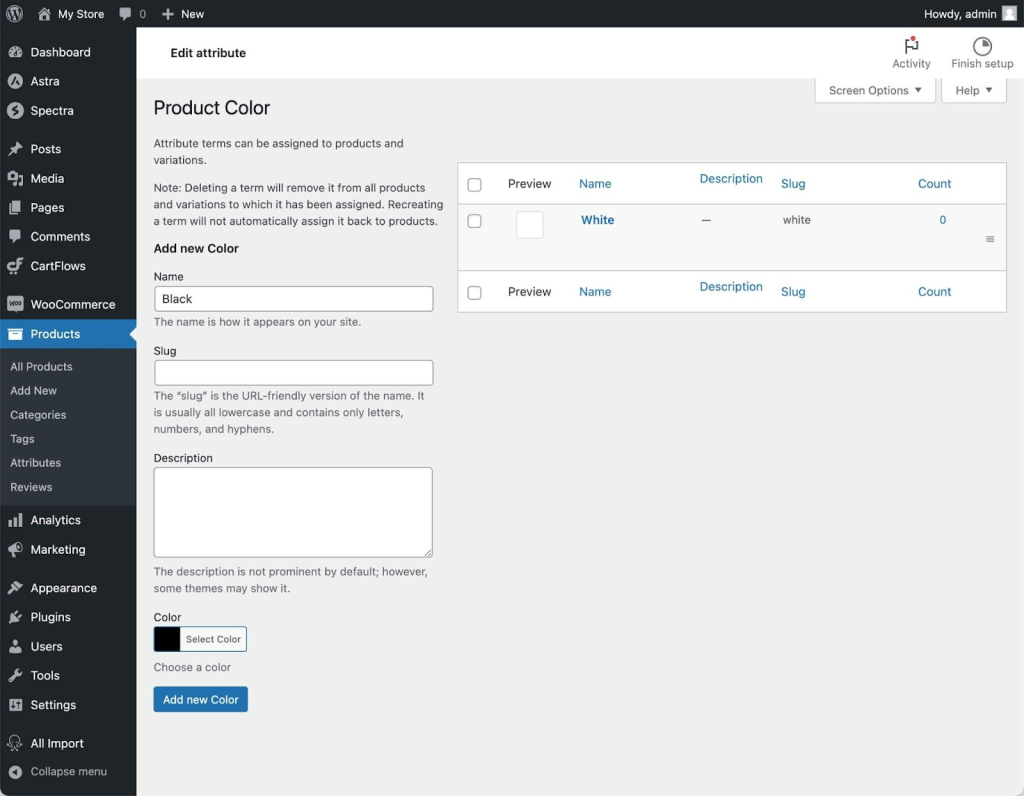Click Slug link in table footer
Viewport: 1024px width, 796px height.
pyautogui.click(x=793, y=292)
